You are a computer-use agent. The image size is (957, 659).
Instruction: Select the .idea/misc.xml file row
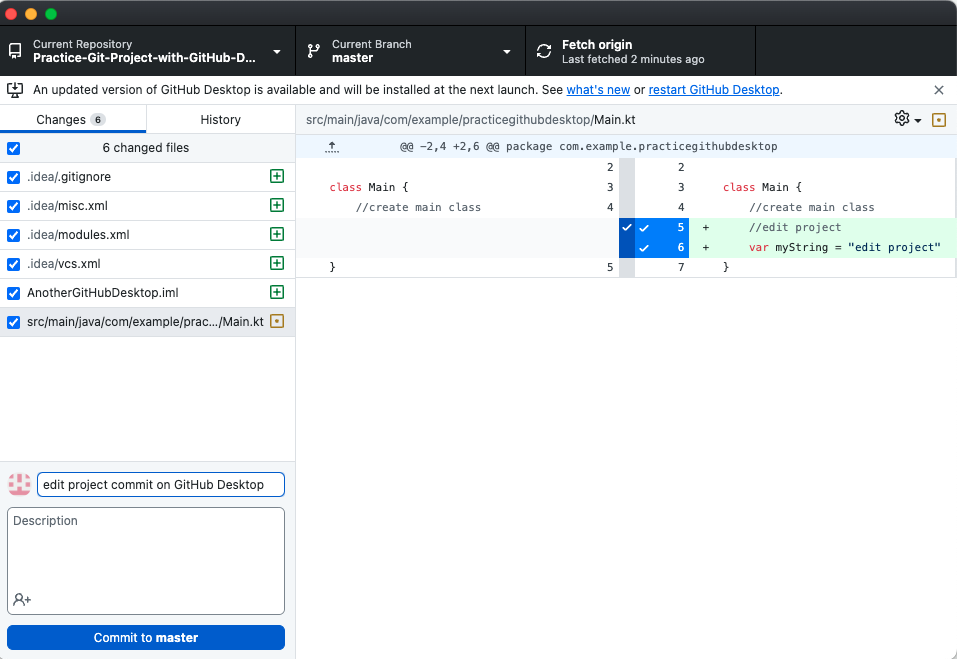pos(147,206)
